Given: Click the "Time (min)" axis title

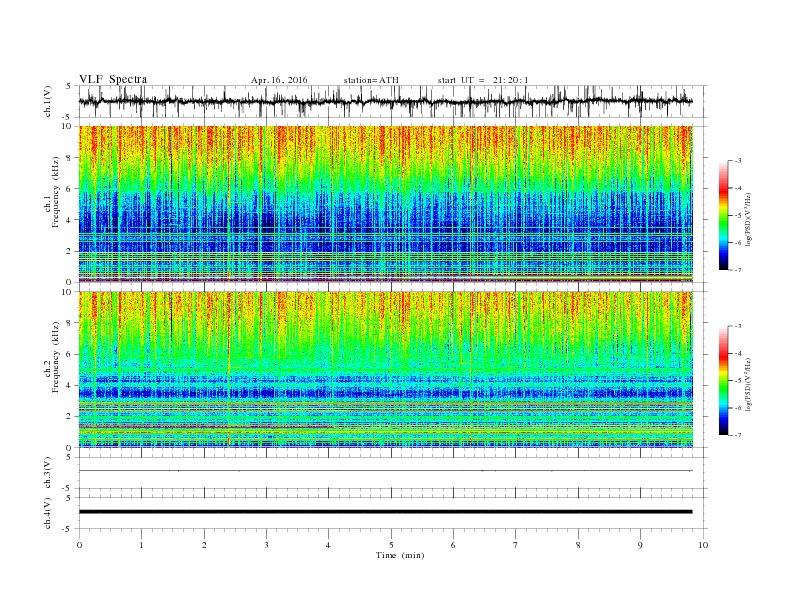Looking at the screenshot, I should 400,555.
